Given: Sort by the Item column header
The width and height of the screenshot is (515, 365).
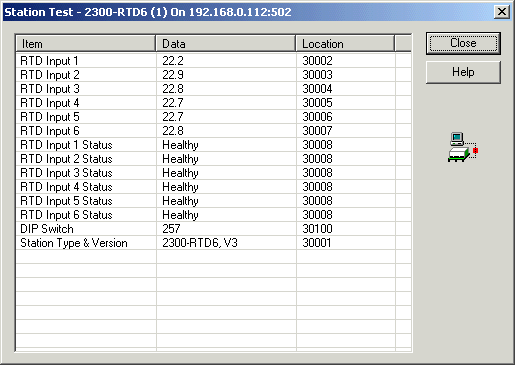Looking at the screenshot, I should pos(86,44).
